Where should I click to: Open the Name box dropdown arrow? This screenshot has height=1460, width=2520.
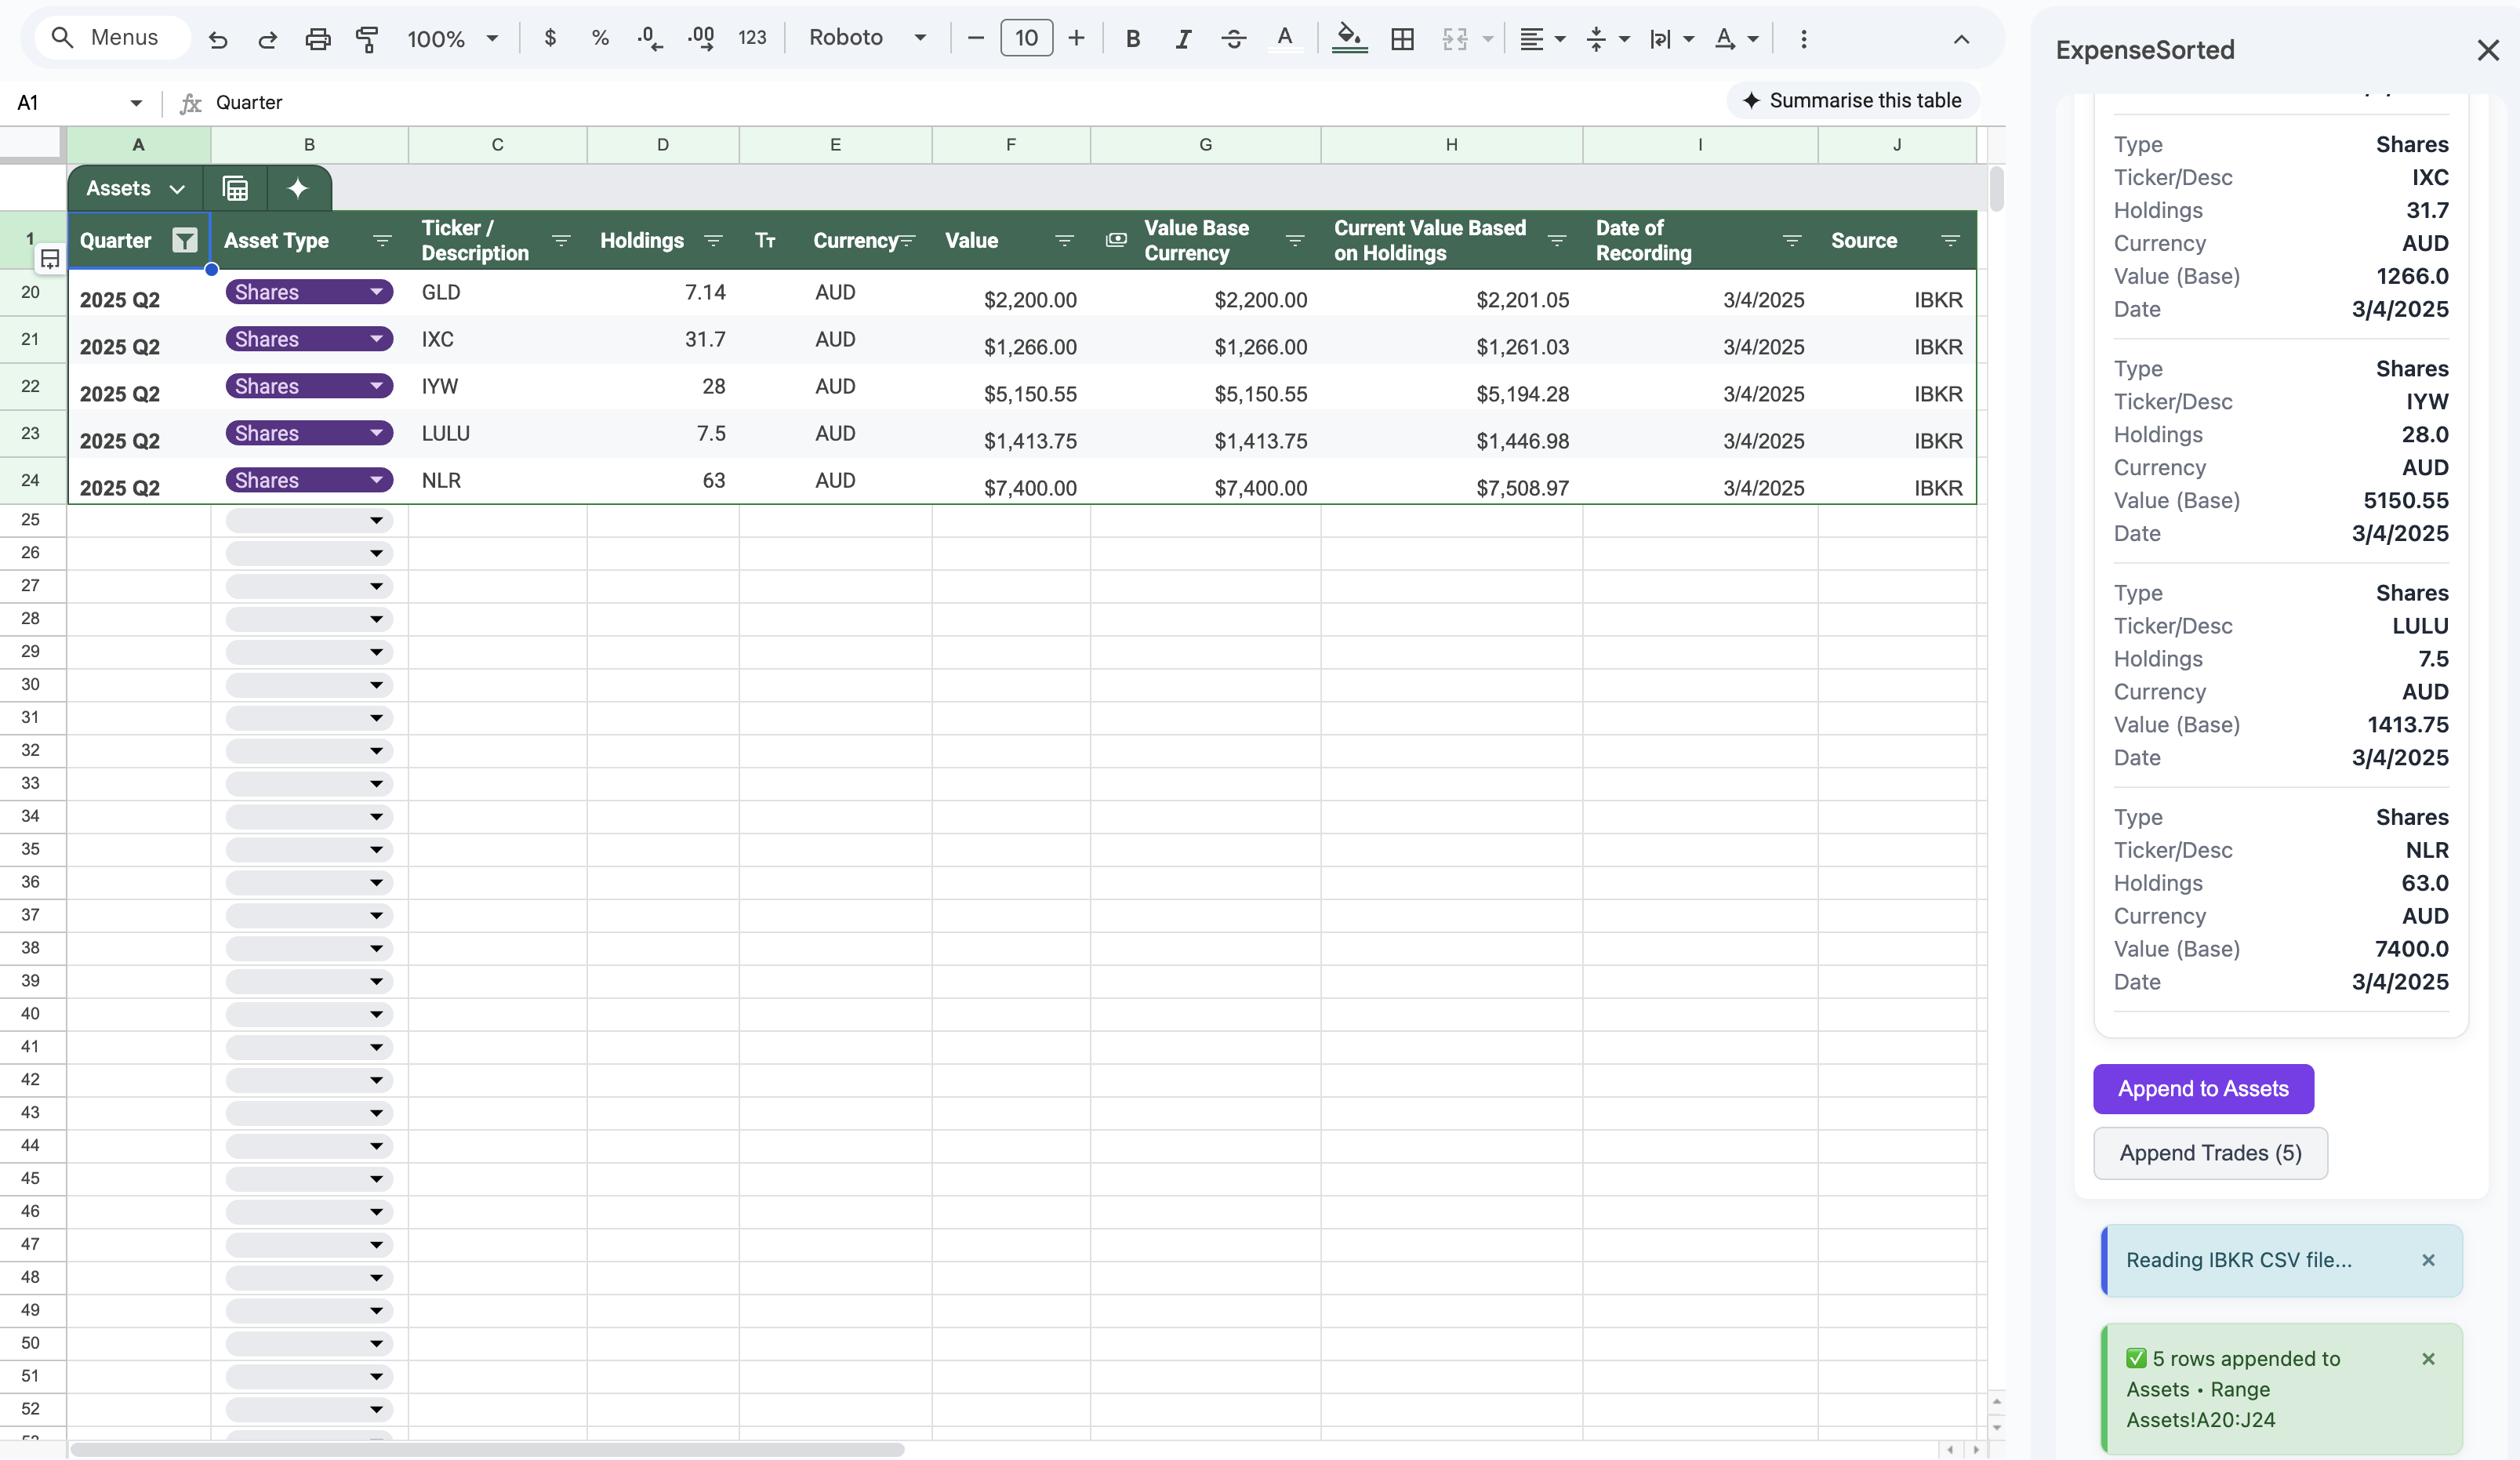click(x=136, y=103)
